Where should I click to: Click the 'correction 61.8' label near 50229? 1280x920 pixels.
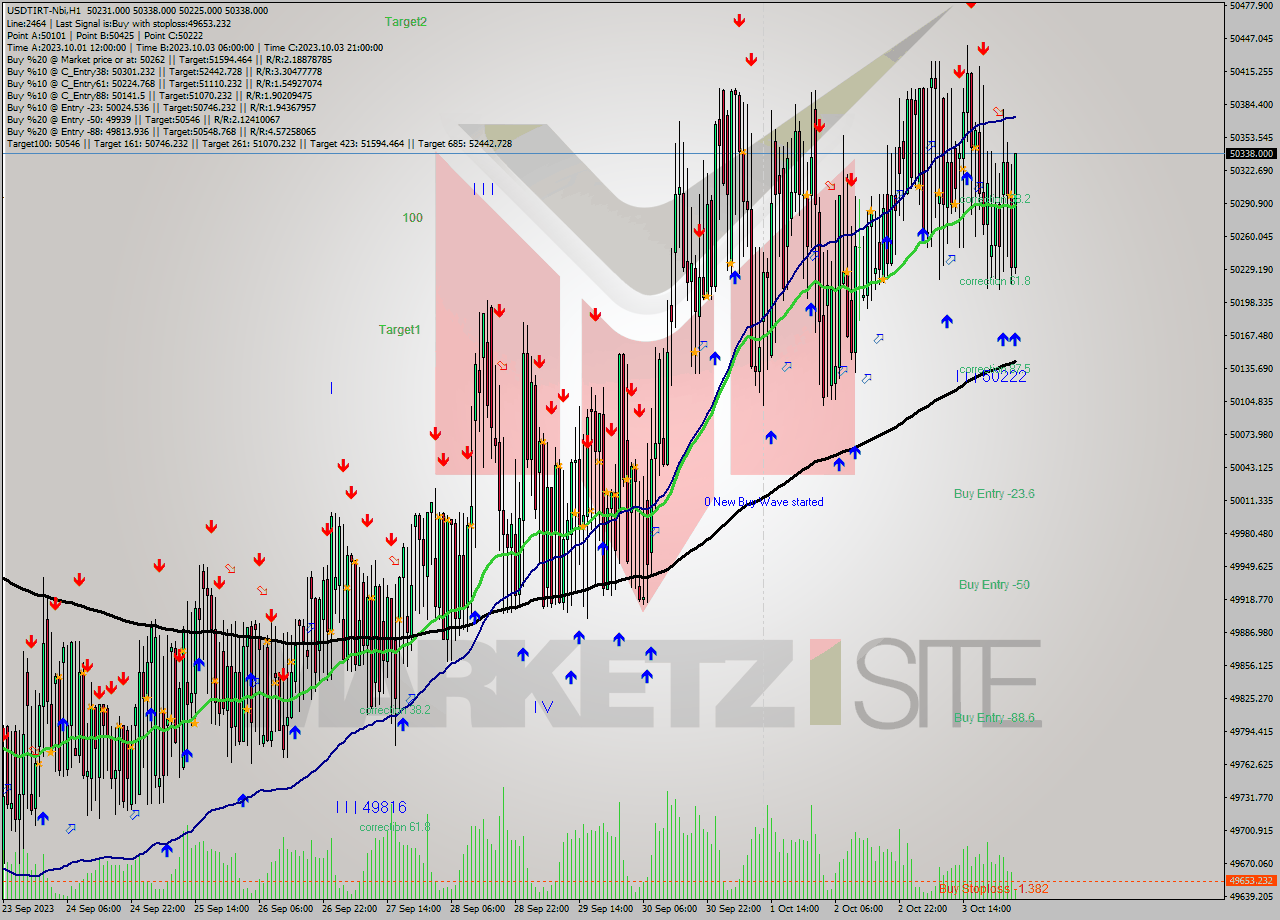coord(995,282)
